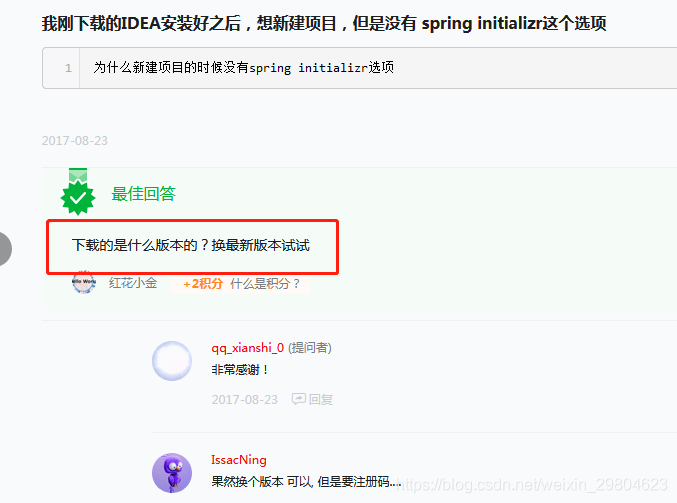Screen dimensions: 677x503
Task: Click the +2积分 points label
Action: (202, 284)
